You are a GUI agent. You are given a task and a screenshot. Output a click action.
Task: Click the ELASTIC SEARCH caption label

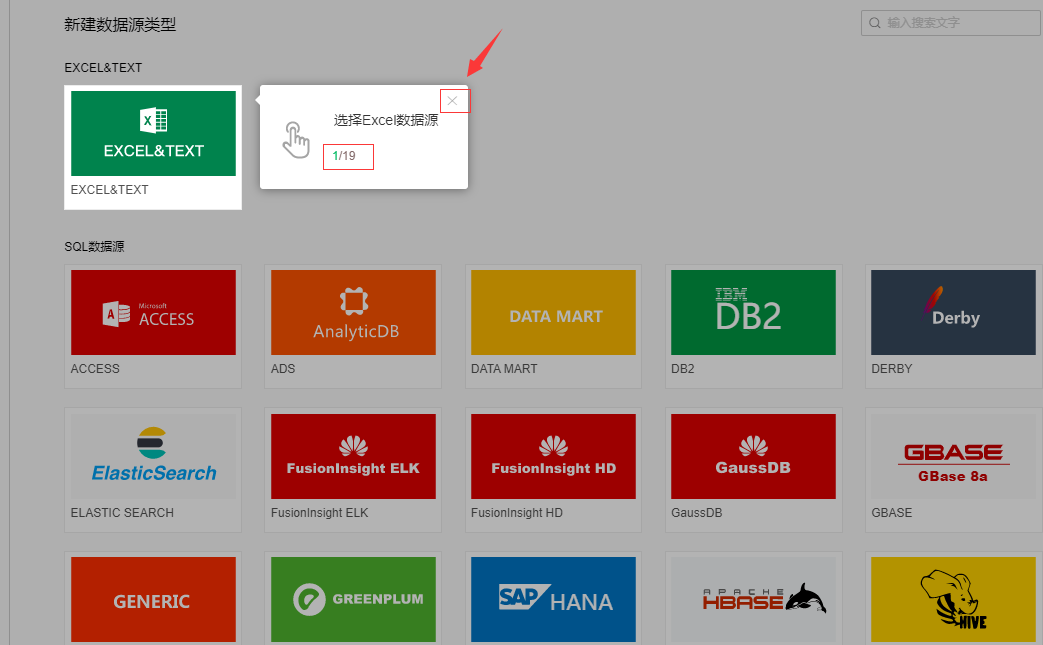122,513
